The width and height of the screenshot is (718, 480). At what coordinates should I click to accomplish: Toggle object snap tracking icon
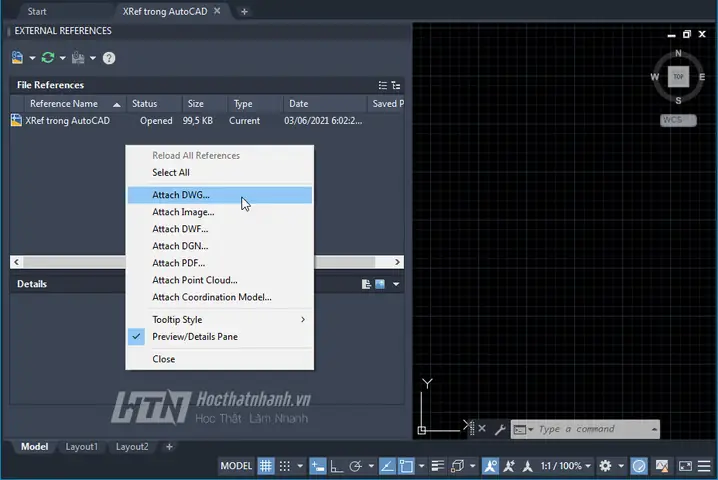[x=387, y=466]
